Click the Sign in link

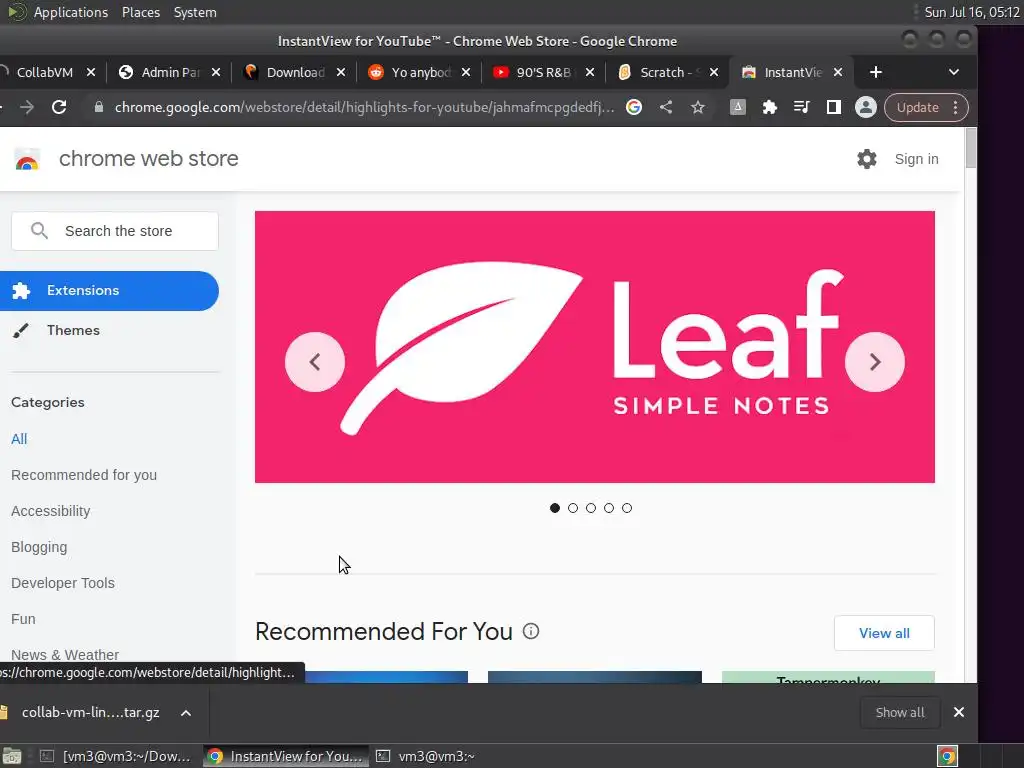(916, 159)
